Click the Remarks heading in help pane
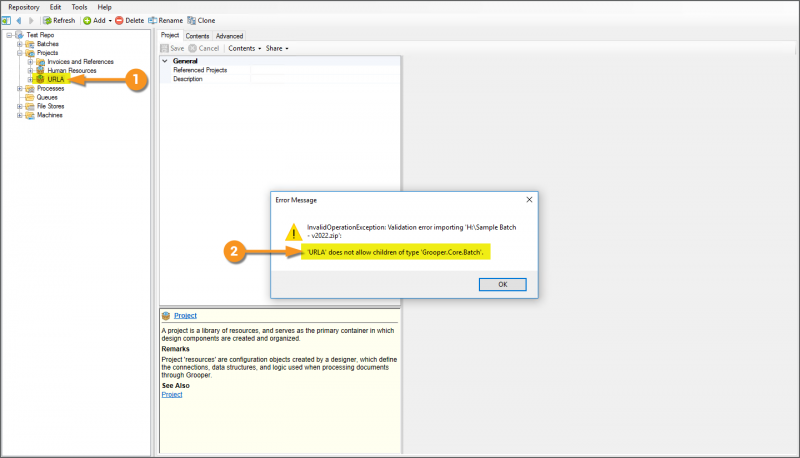This screenshot has height=458, width=800. click(176, 349)
